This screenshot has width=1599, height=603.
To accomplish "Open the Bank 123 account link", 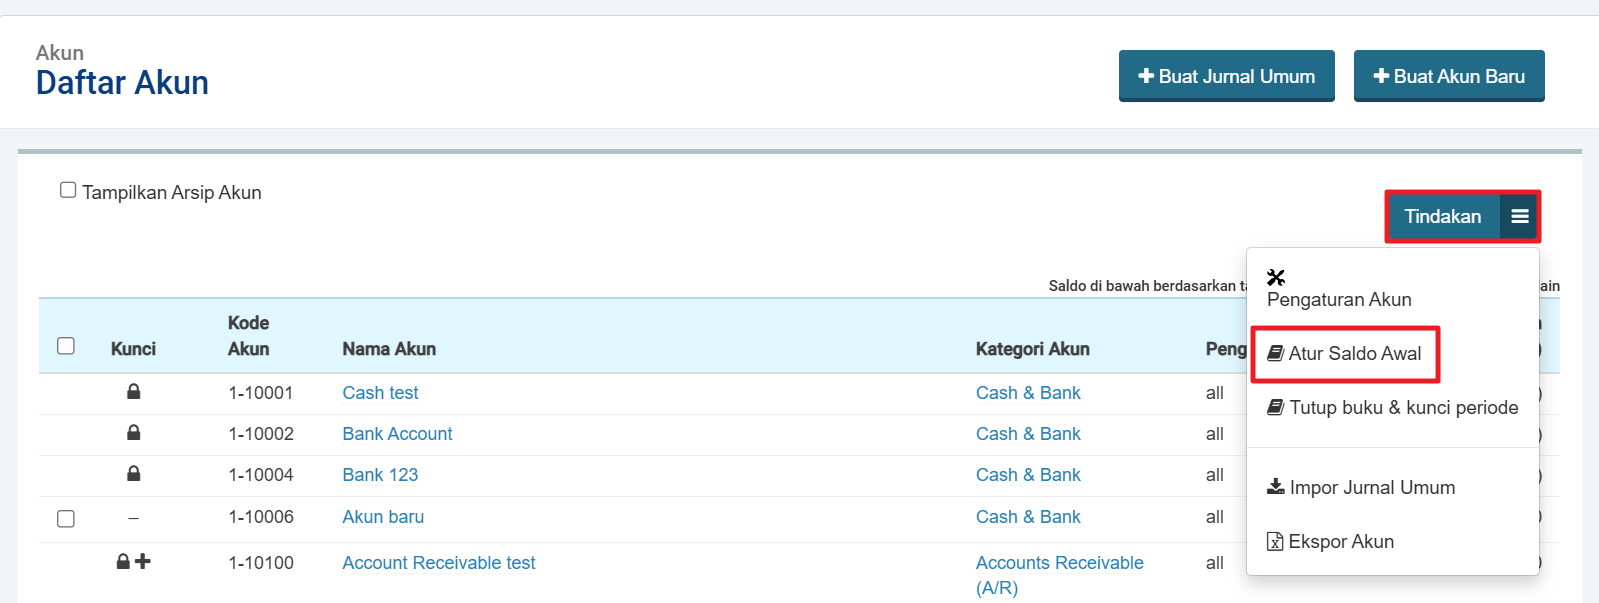I will coord(380,475).
